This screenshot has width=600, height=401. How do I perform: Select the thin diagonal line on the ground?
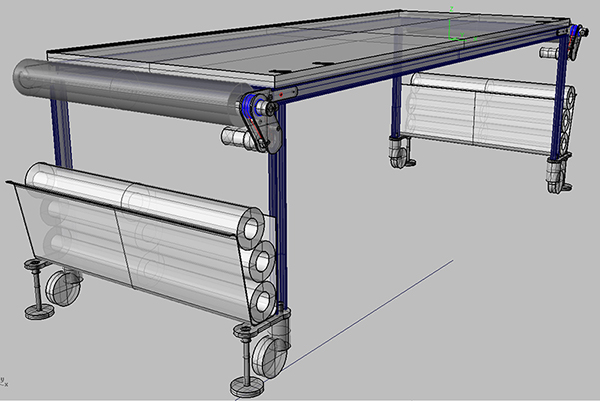[x=370, y=305]
